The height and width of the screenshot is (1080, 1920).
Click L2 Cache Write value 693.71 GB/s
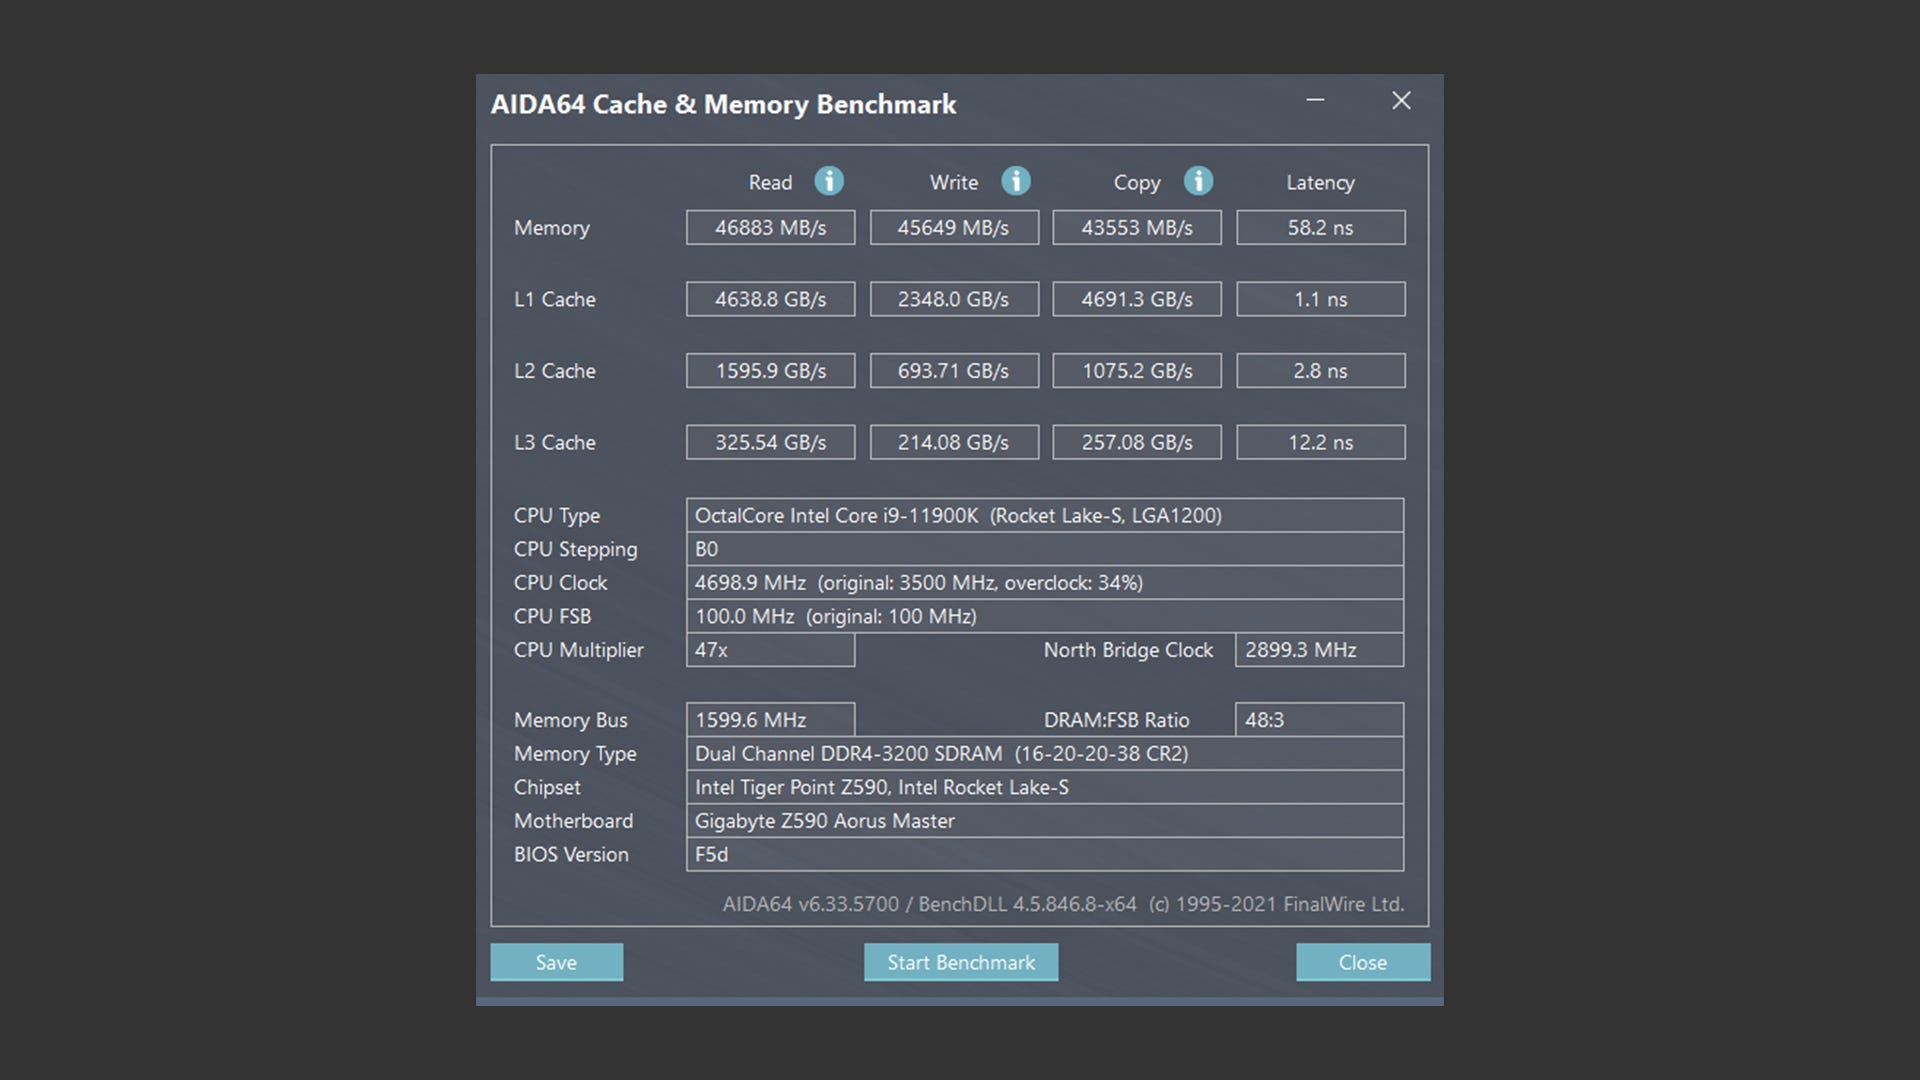(x=954, y=370)
